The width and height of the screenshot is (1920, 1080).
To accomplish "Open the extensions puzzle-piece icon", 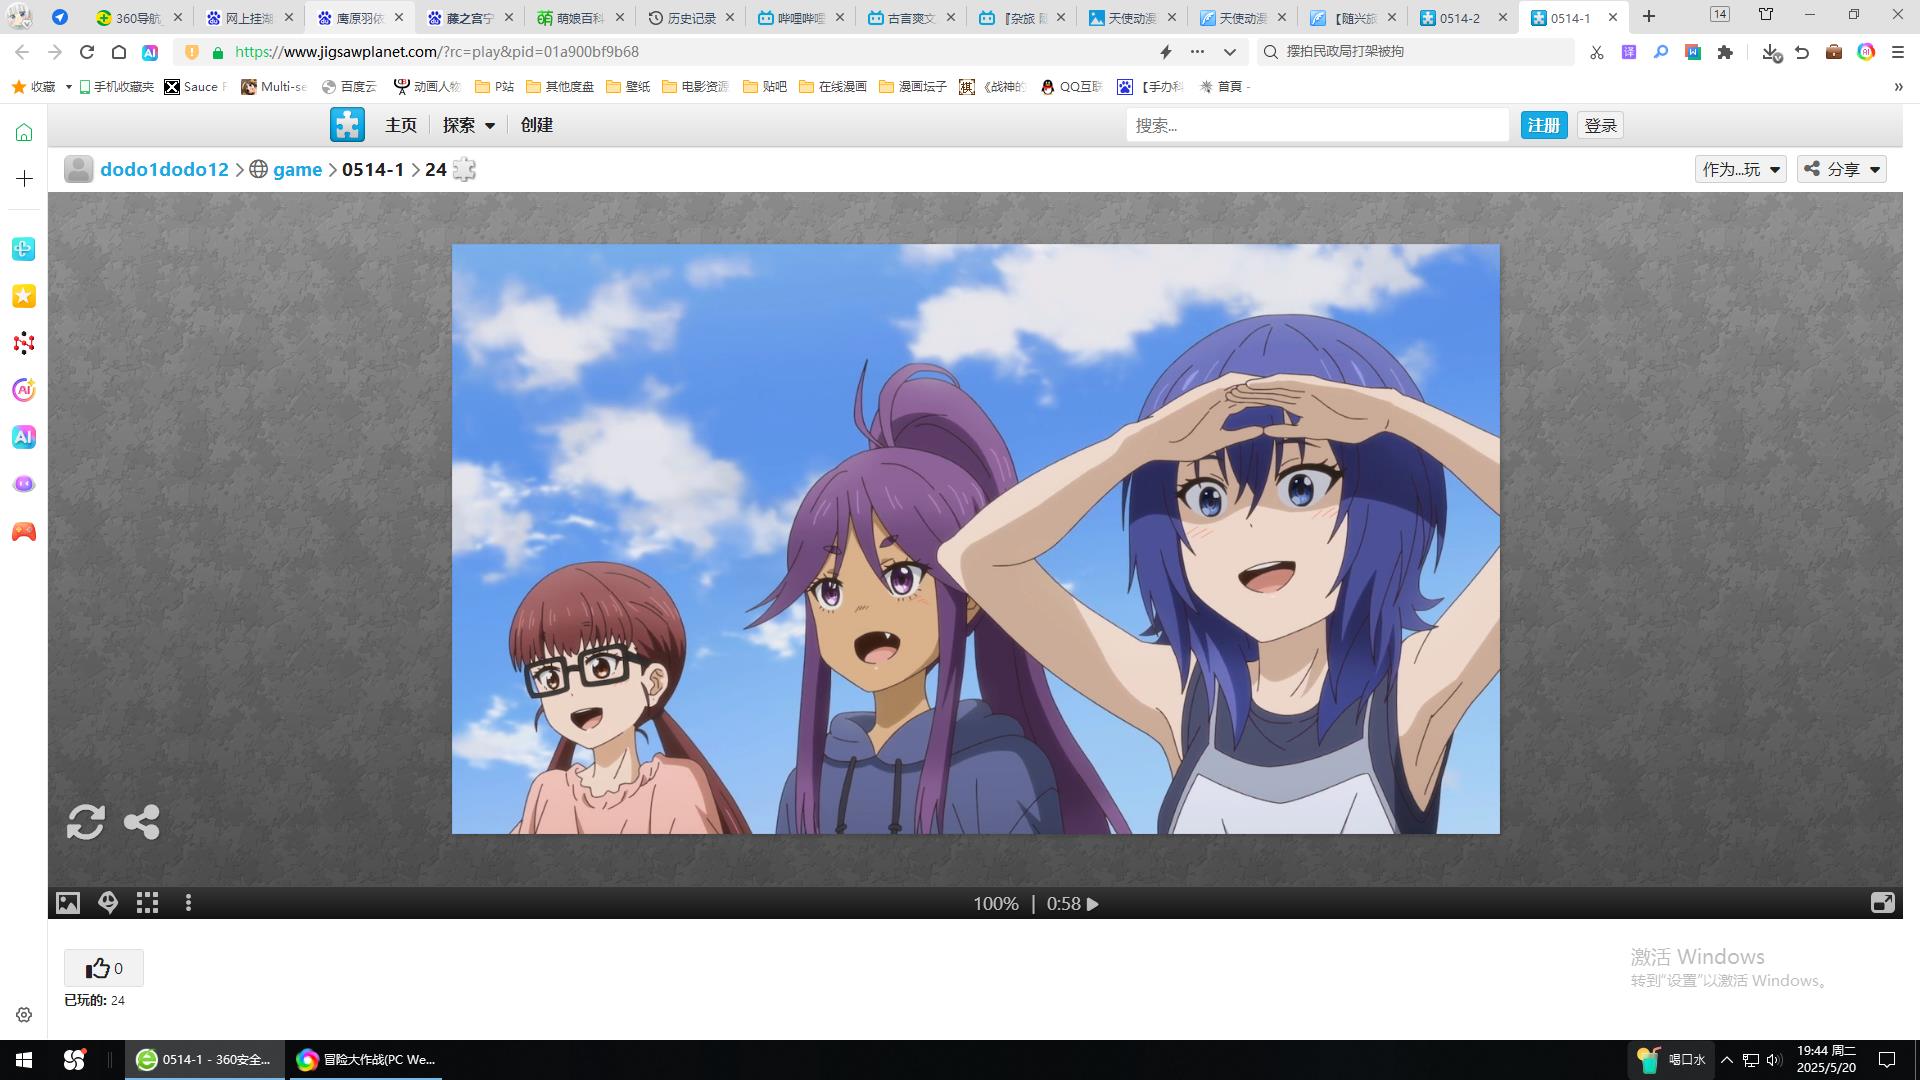I will point(1725,52).
